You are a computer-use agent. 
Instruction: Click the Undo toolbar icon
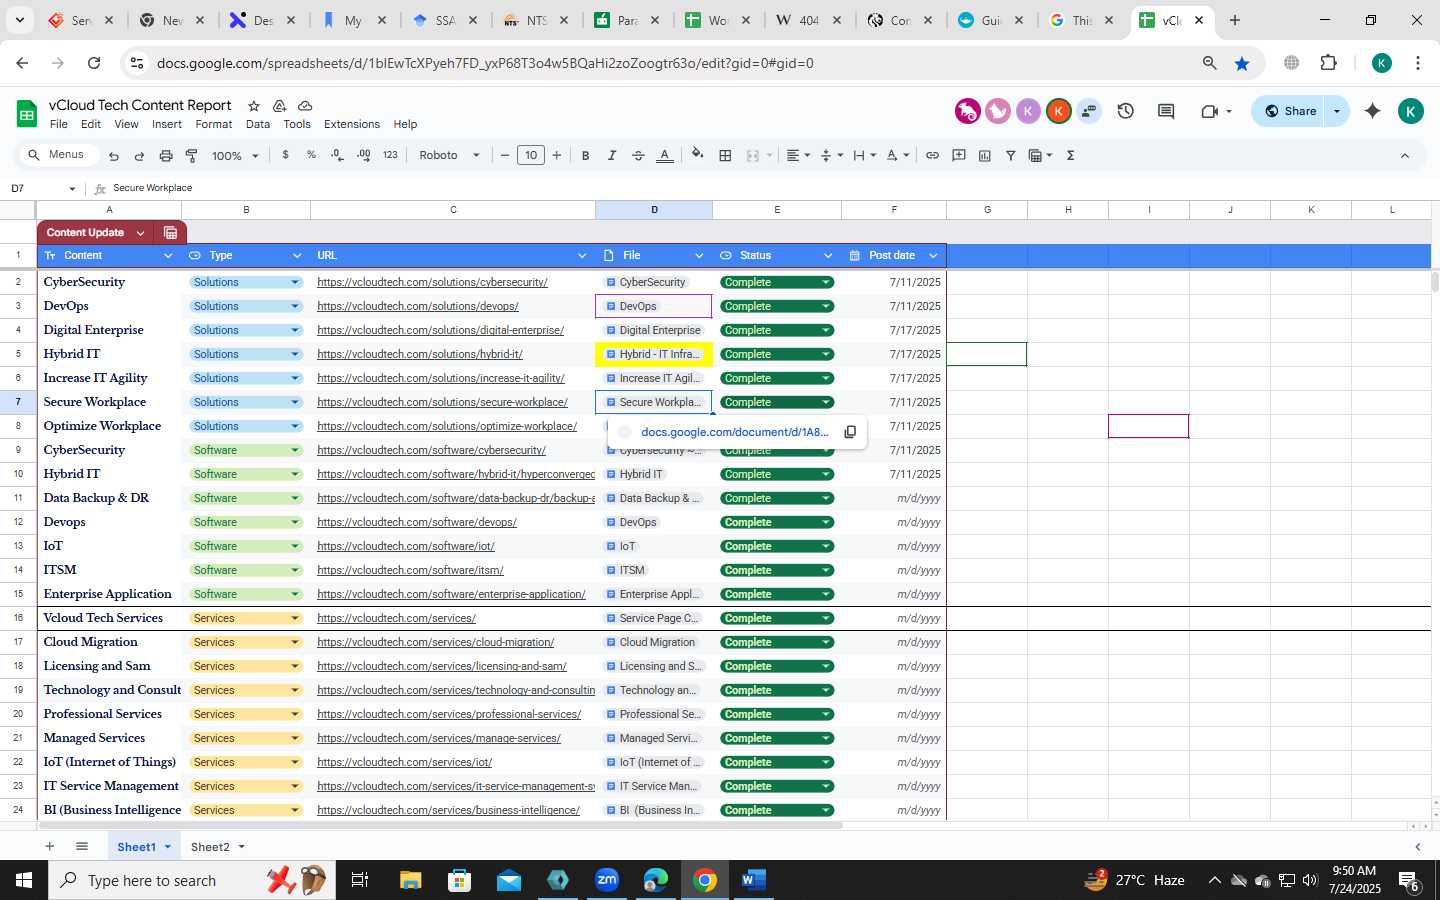click(x=114, y=156)
